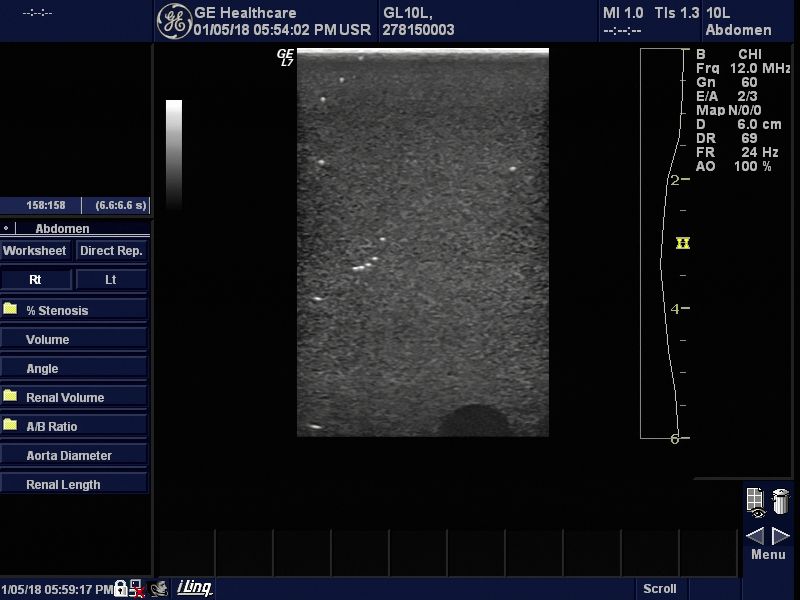Click the GE Healthcare logo icon

[173, 20]
